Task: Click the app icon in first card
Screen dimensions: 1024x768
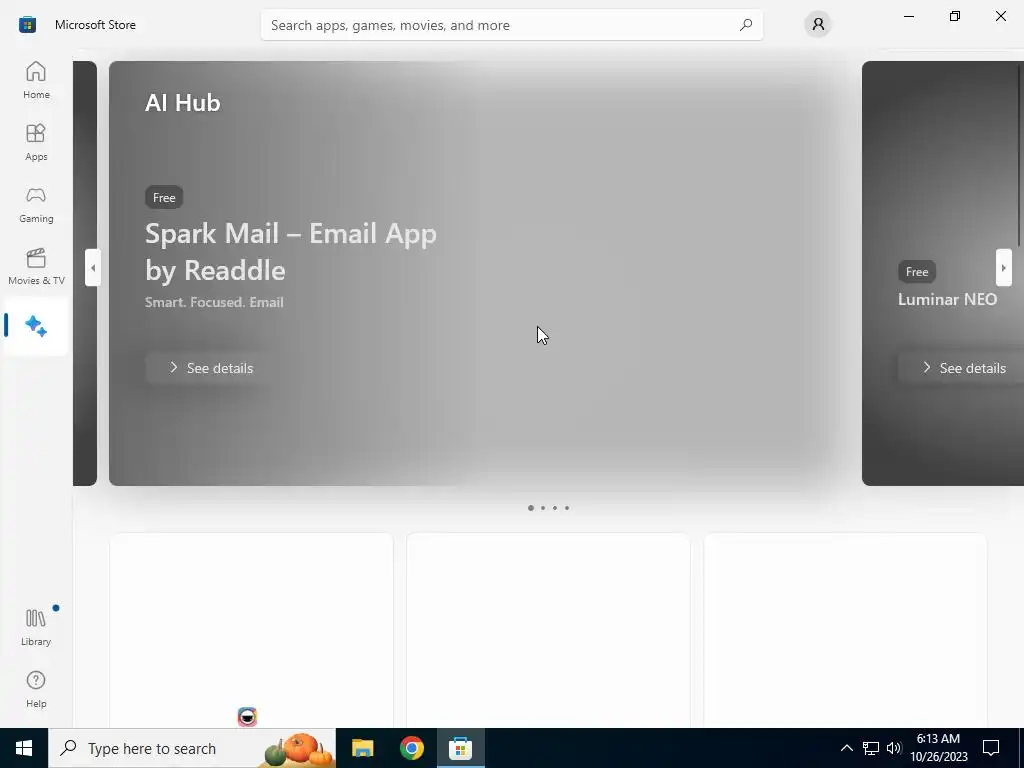Action: pos(248,716)
